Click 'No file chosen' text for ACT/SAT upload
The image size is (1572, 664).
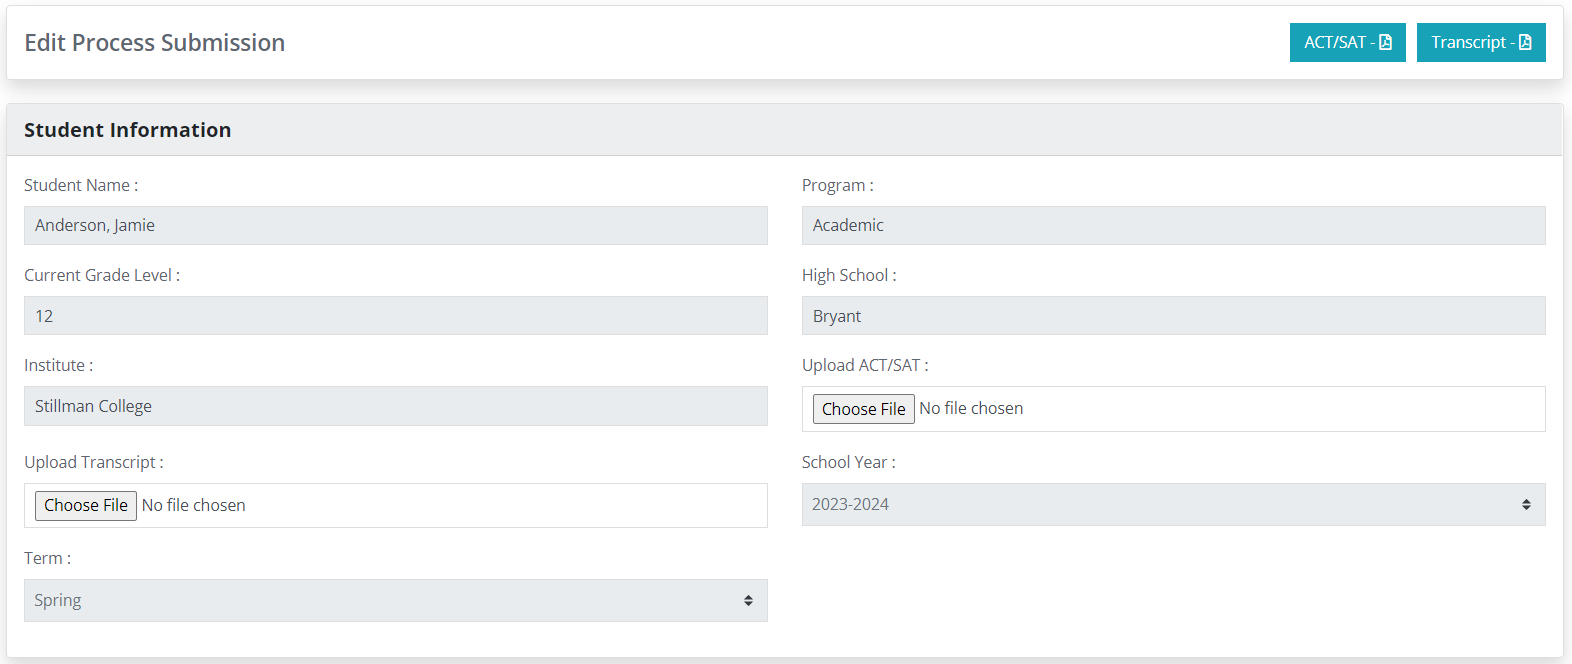(971, 409)
